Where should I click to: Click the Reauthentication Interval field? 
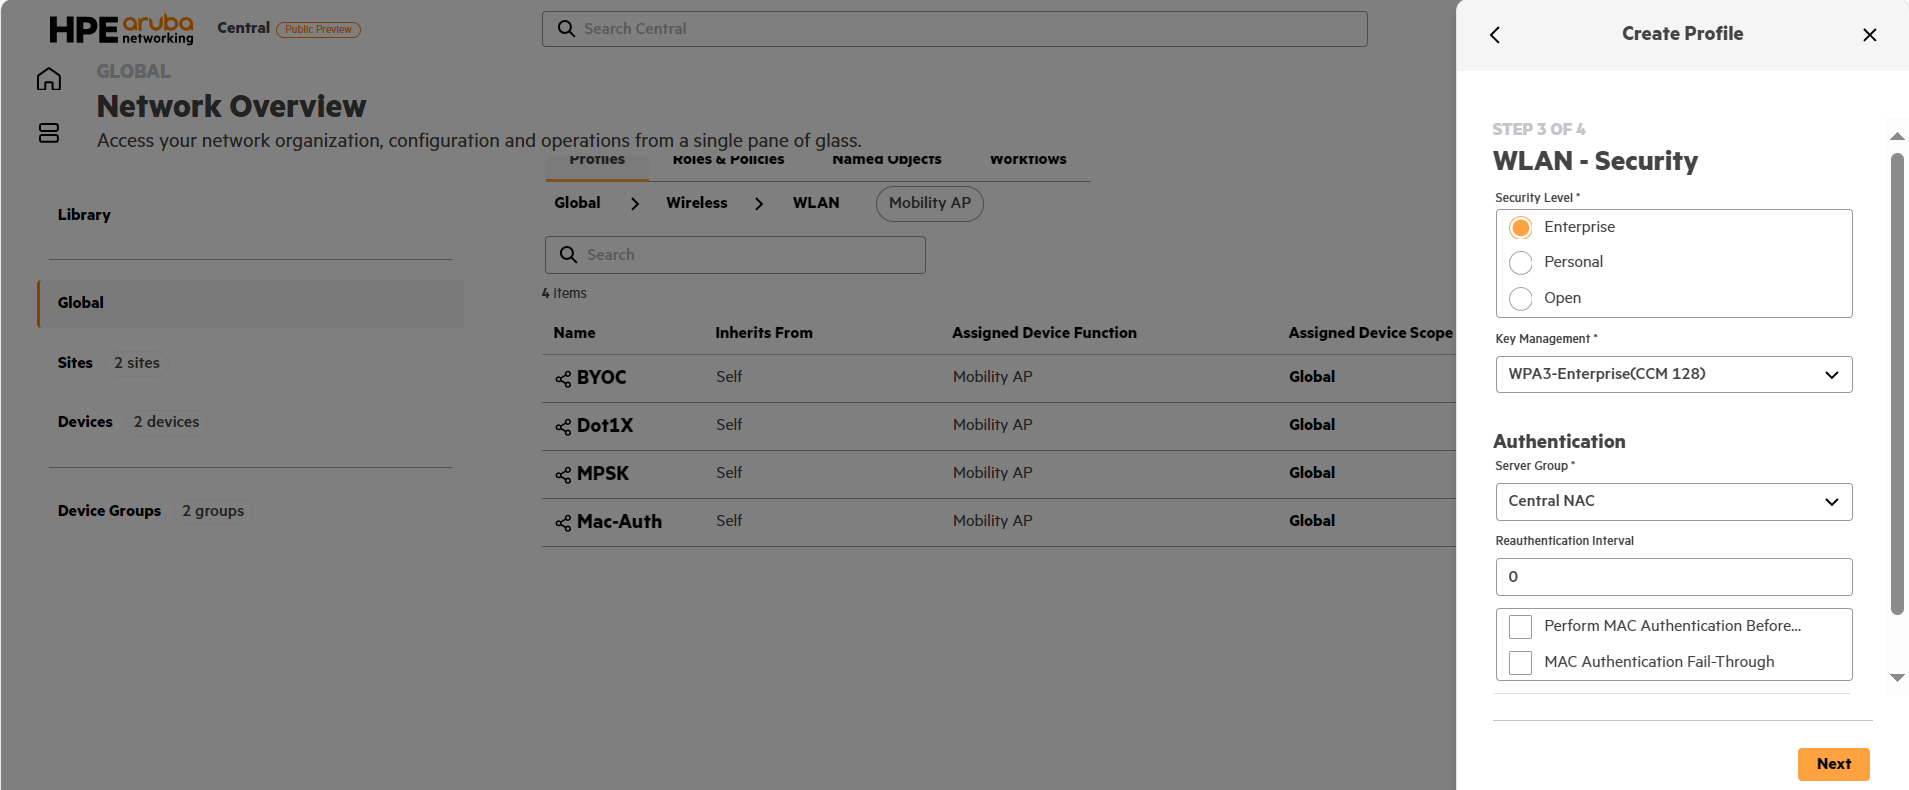(1674, 577)
